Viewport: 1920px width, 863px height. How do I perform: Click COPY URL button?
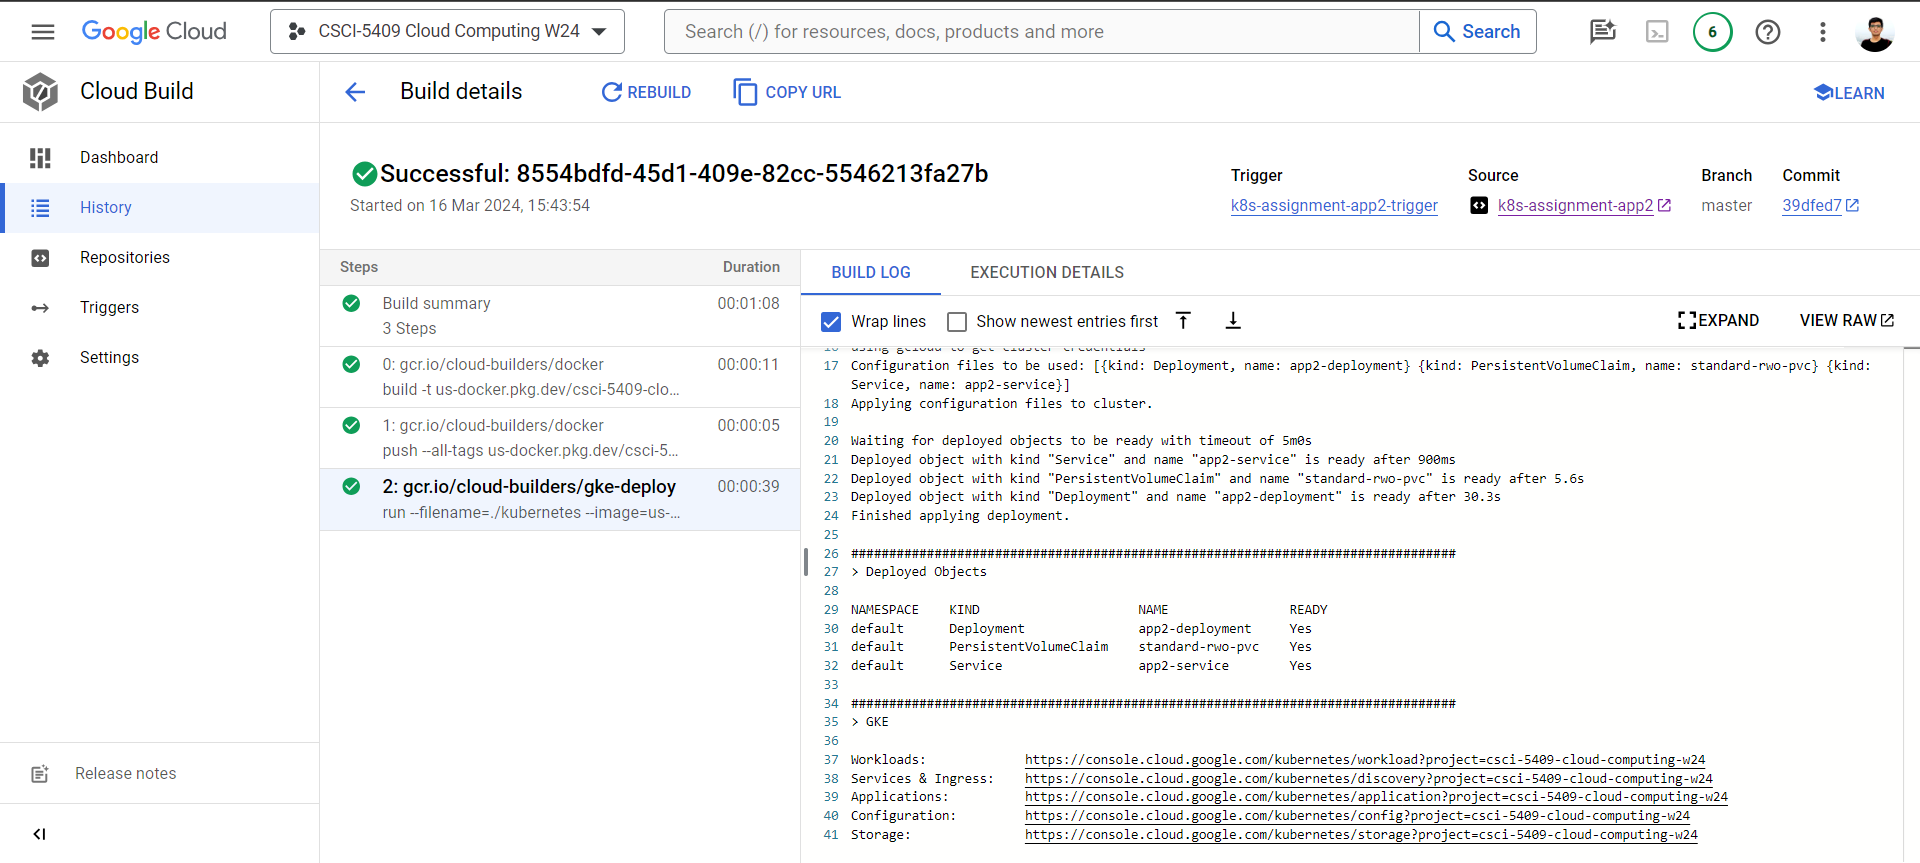(787, 92)
